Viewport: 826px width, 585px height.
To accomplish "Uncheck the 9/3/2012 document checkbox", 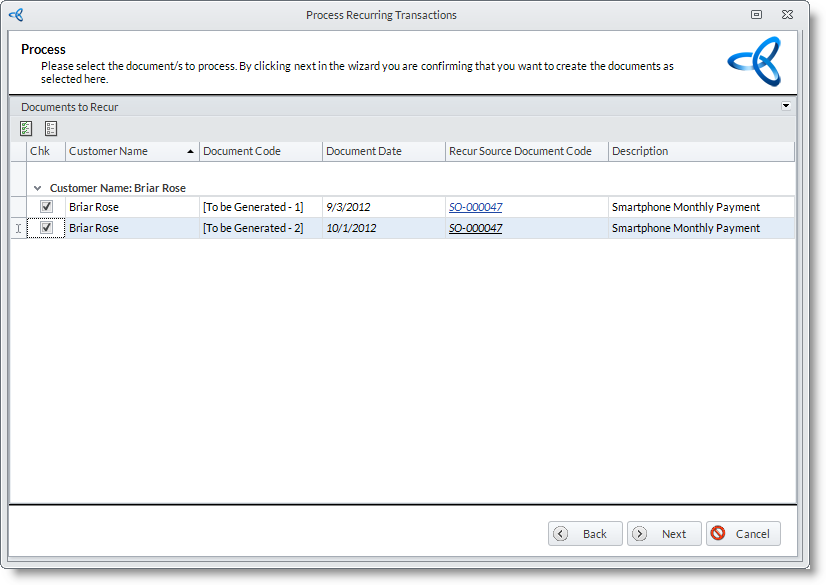I will click(46, 207).
